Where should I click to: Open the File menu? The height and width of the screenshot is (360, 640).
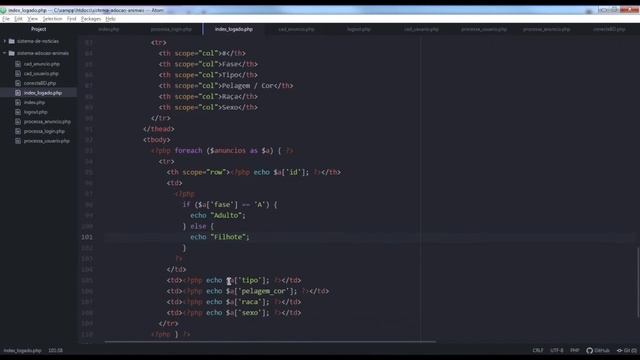(x=6, y=19)
